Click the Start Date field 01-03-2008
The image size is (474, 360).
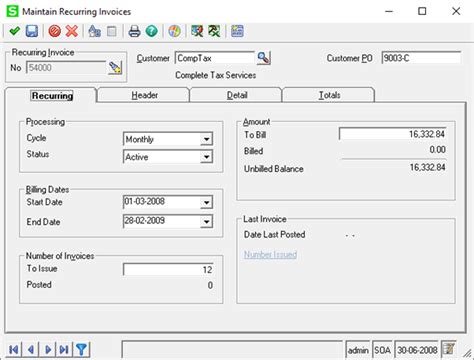click(162, 202)
